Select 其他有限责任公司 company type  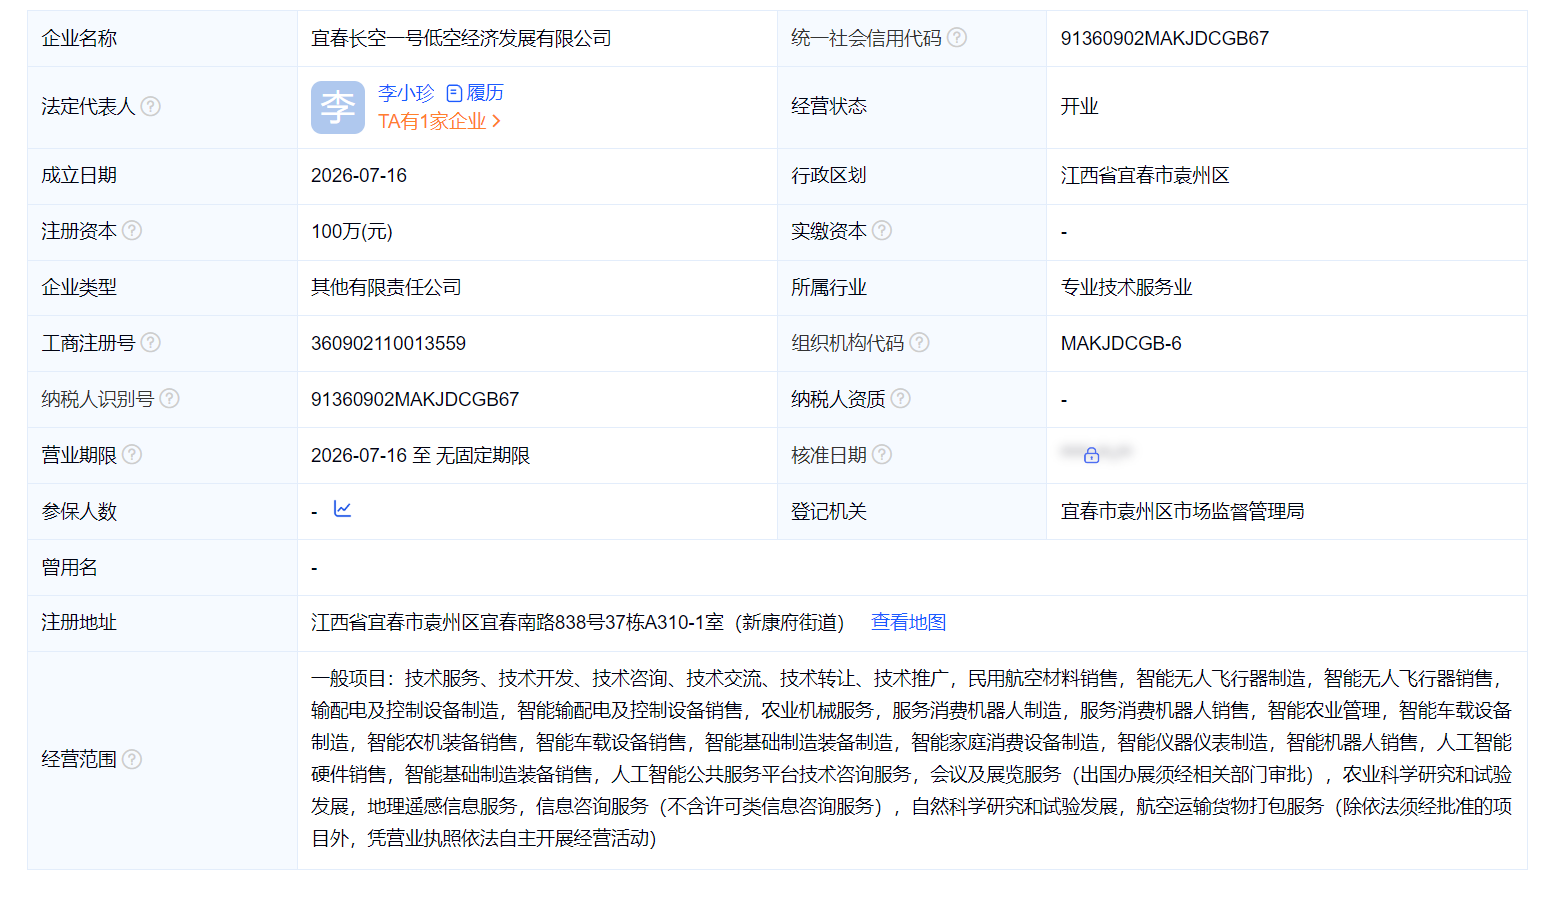pyautogui.click(x=386, y=287)
